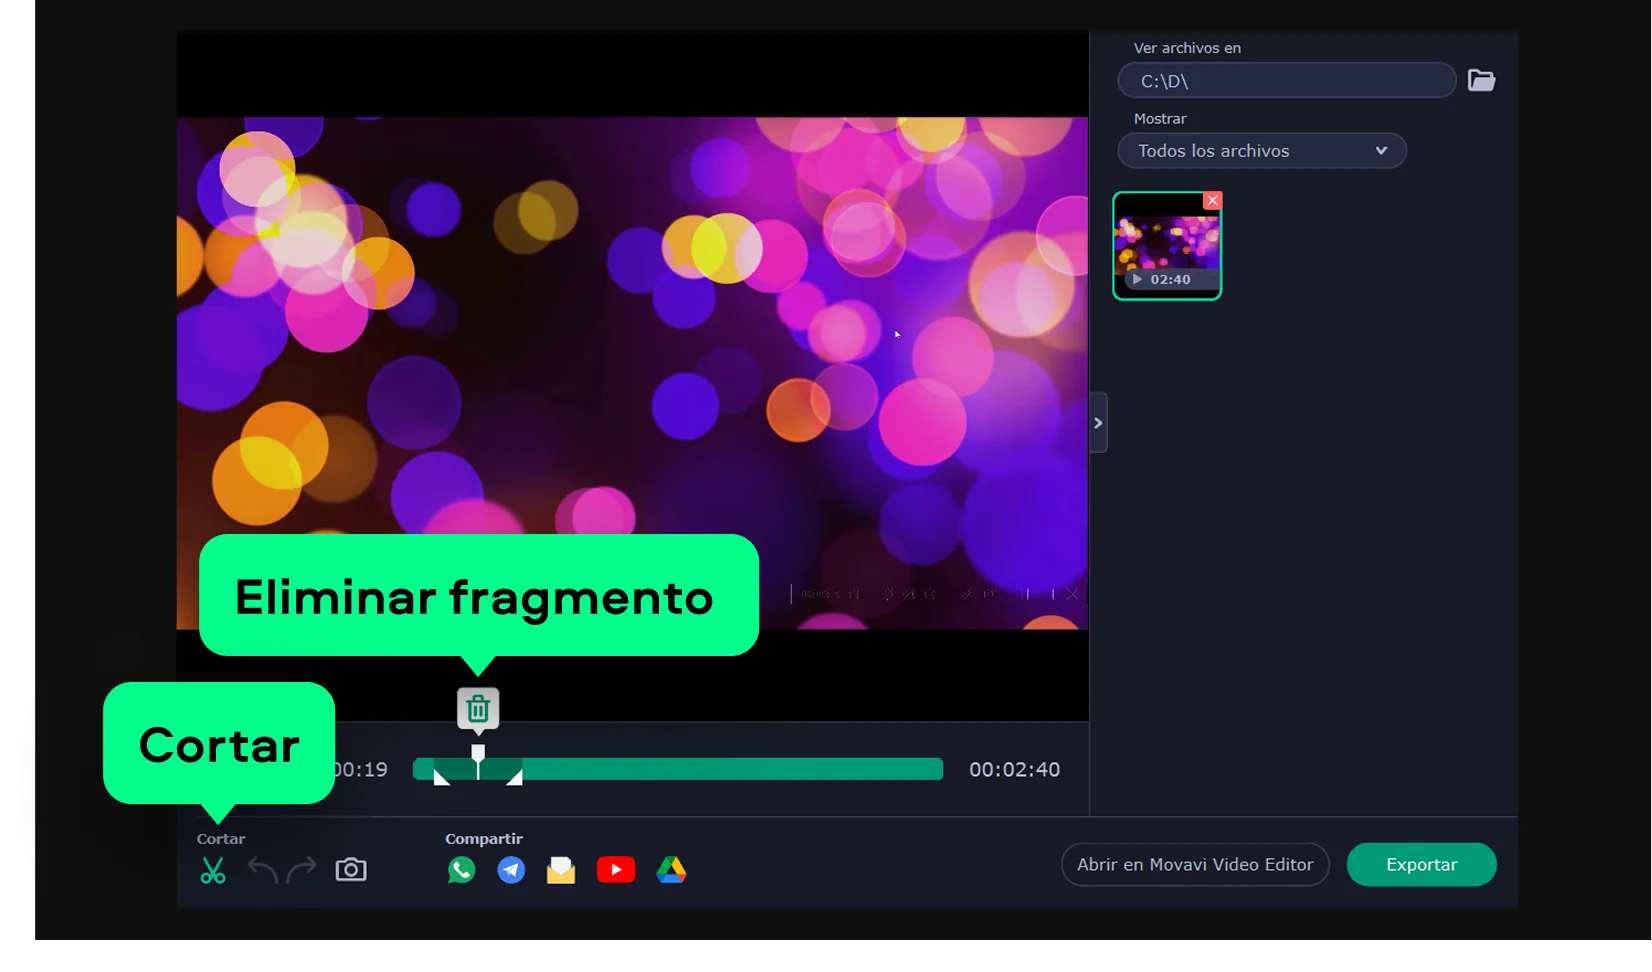
Task: Click the right fragment marker on timeline
Action: coord(515,777)
